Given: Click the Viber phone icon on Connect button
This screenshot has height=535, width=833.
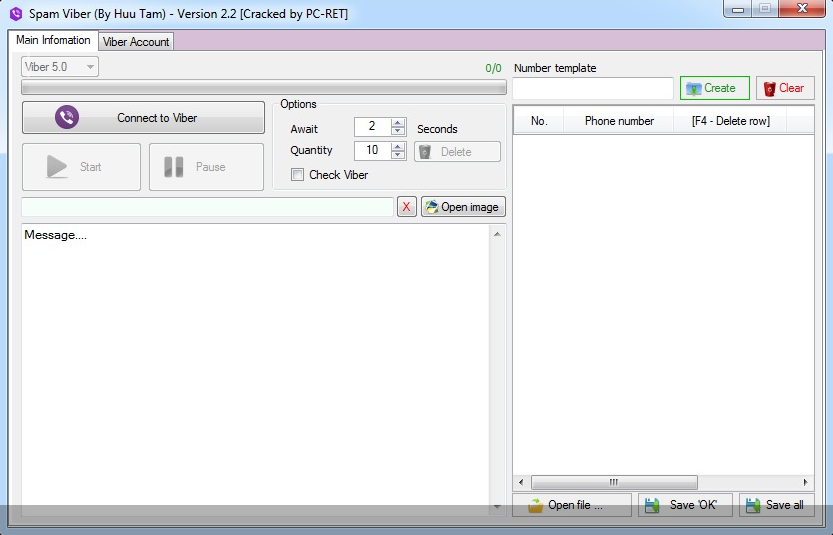Looking at the screenshot, I should tap(67, 118).
